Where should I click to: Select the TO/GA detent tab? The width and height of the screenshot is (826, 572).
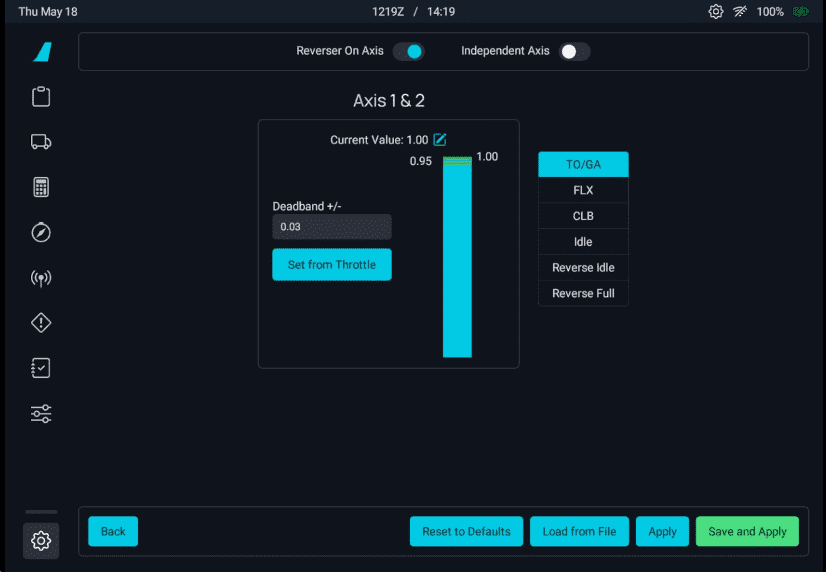coord(583,164)
